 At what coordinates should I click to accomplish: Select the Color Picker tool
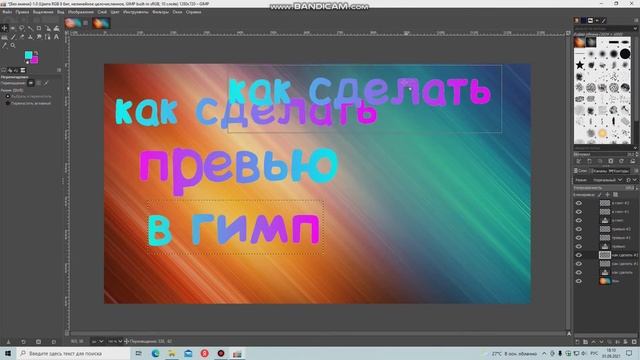(4, 45)
